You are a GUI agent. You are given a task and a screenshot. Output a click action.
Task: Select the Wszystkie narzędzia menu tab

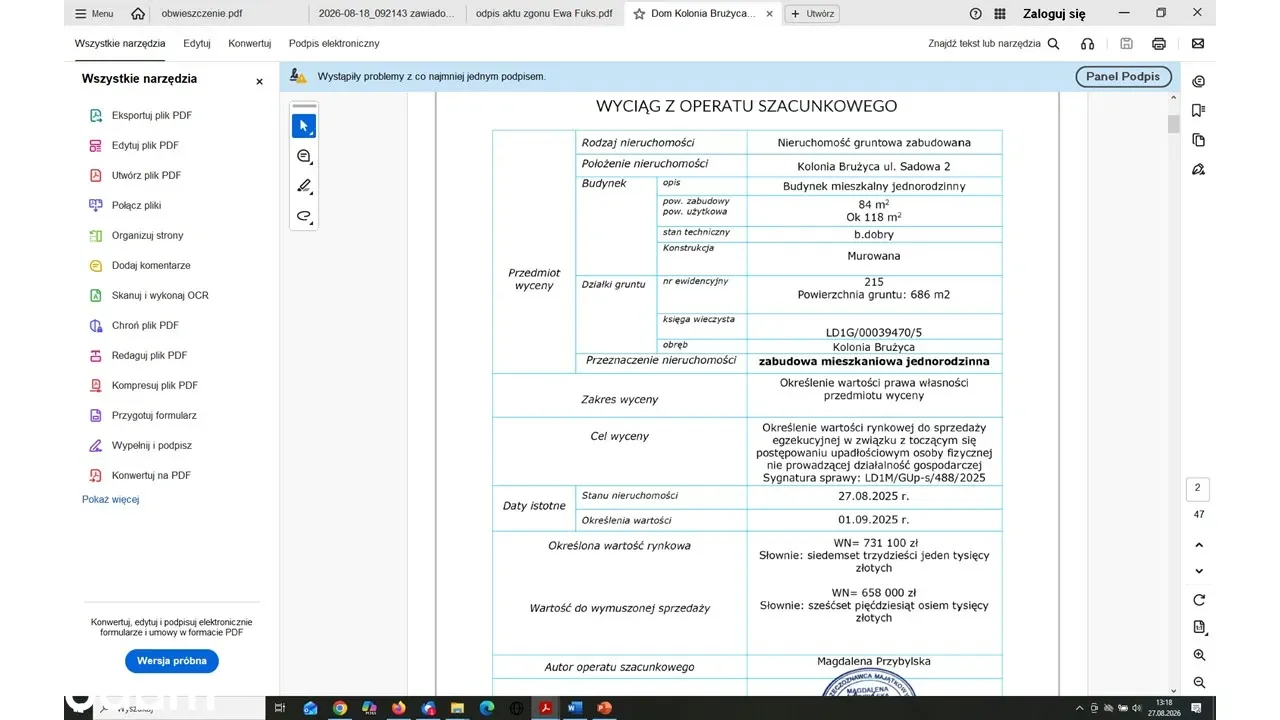coord(120,44)
